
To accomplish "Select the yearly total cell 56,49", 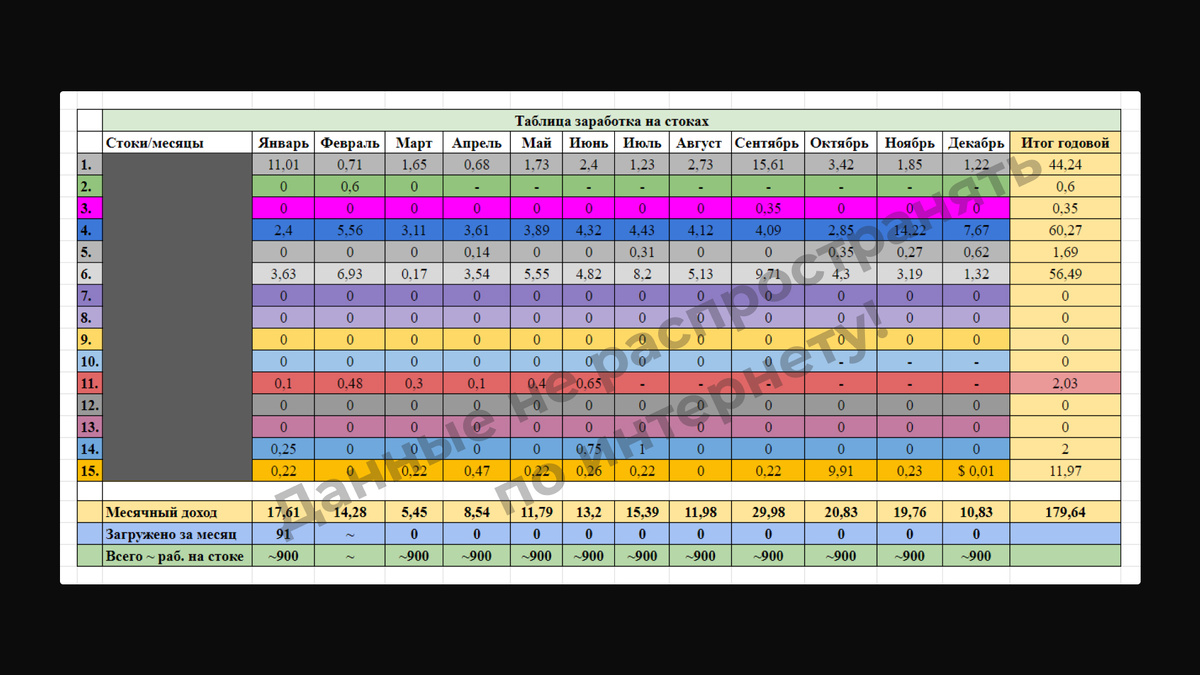I will coord(1065,274).
